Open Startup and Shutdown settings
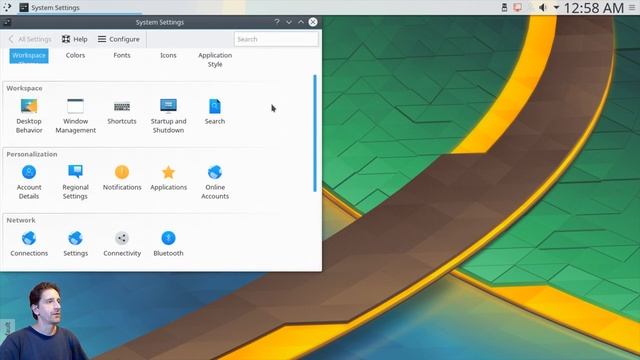The image size is (640, 360). [x=168, y=116]
